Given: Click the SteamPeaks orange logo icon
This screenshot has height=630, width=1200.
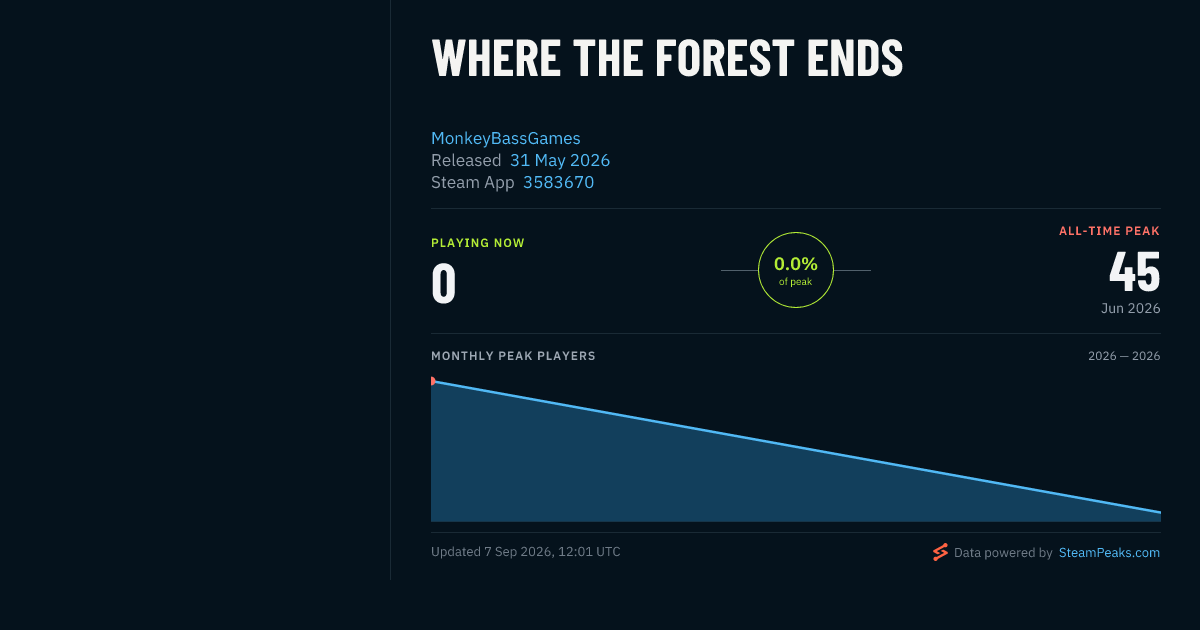Looking at the screenshot, I should [940, 552].
